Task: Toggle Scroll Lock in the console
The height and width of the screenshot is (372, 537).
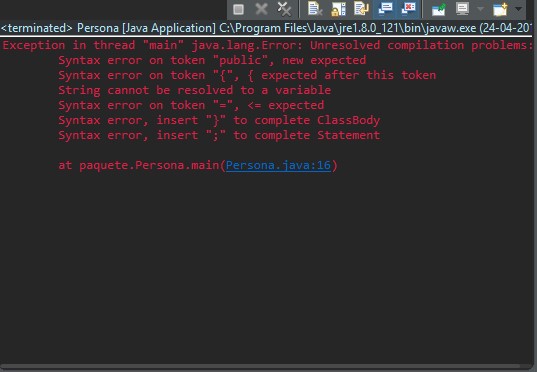Action: [338, 9]
